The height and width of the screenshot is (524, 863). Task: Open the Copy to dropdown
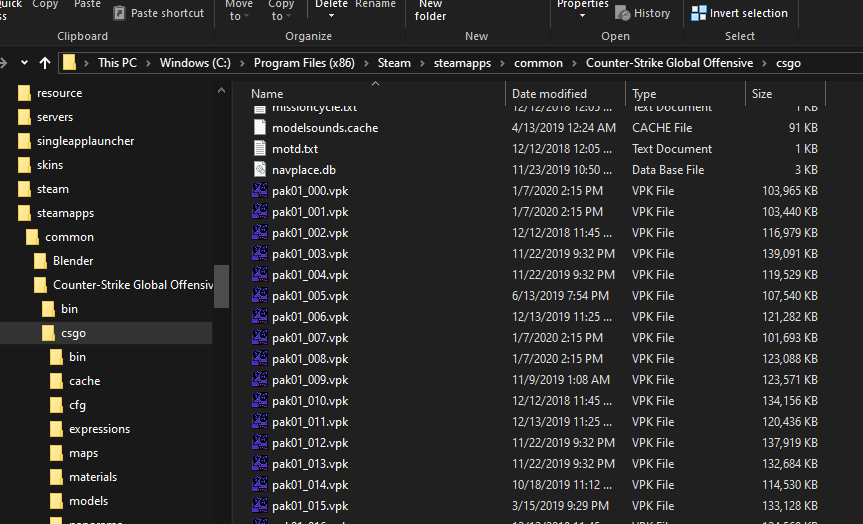pos(281,10)
